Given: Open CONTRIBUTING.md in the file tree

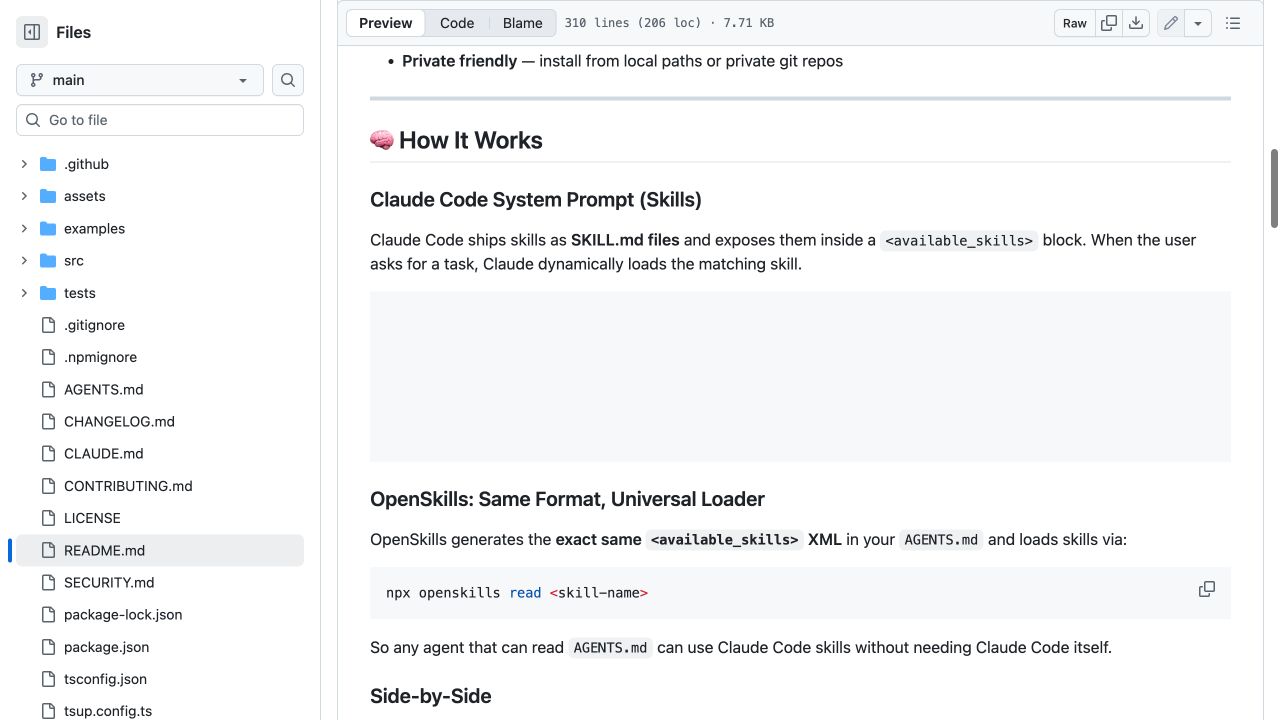Looking at the screenshot, I should coord(128,486).
